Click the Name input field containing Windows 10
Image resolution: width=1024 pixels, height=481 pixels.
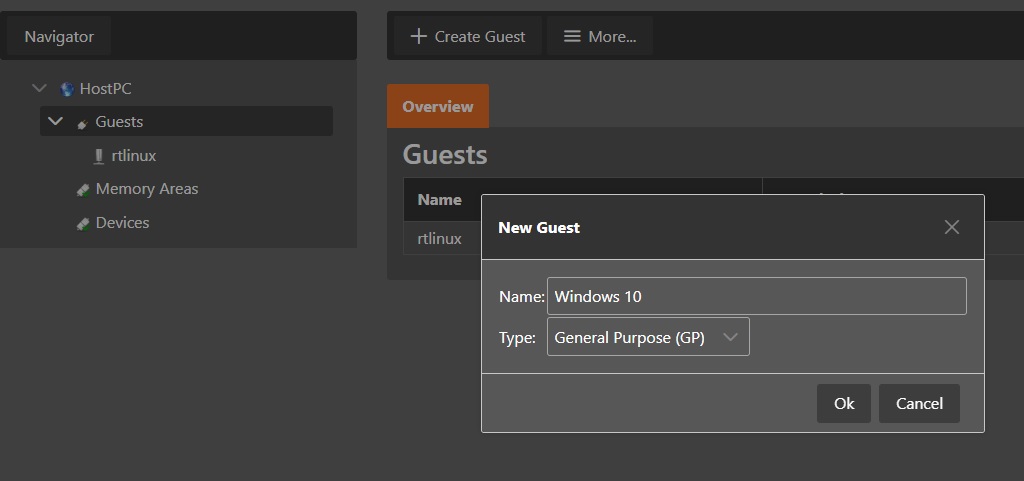(x=756, y=296)
